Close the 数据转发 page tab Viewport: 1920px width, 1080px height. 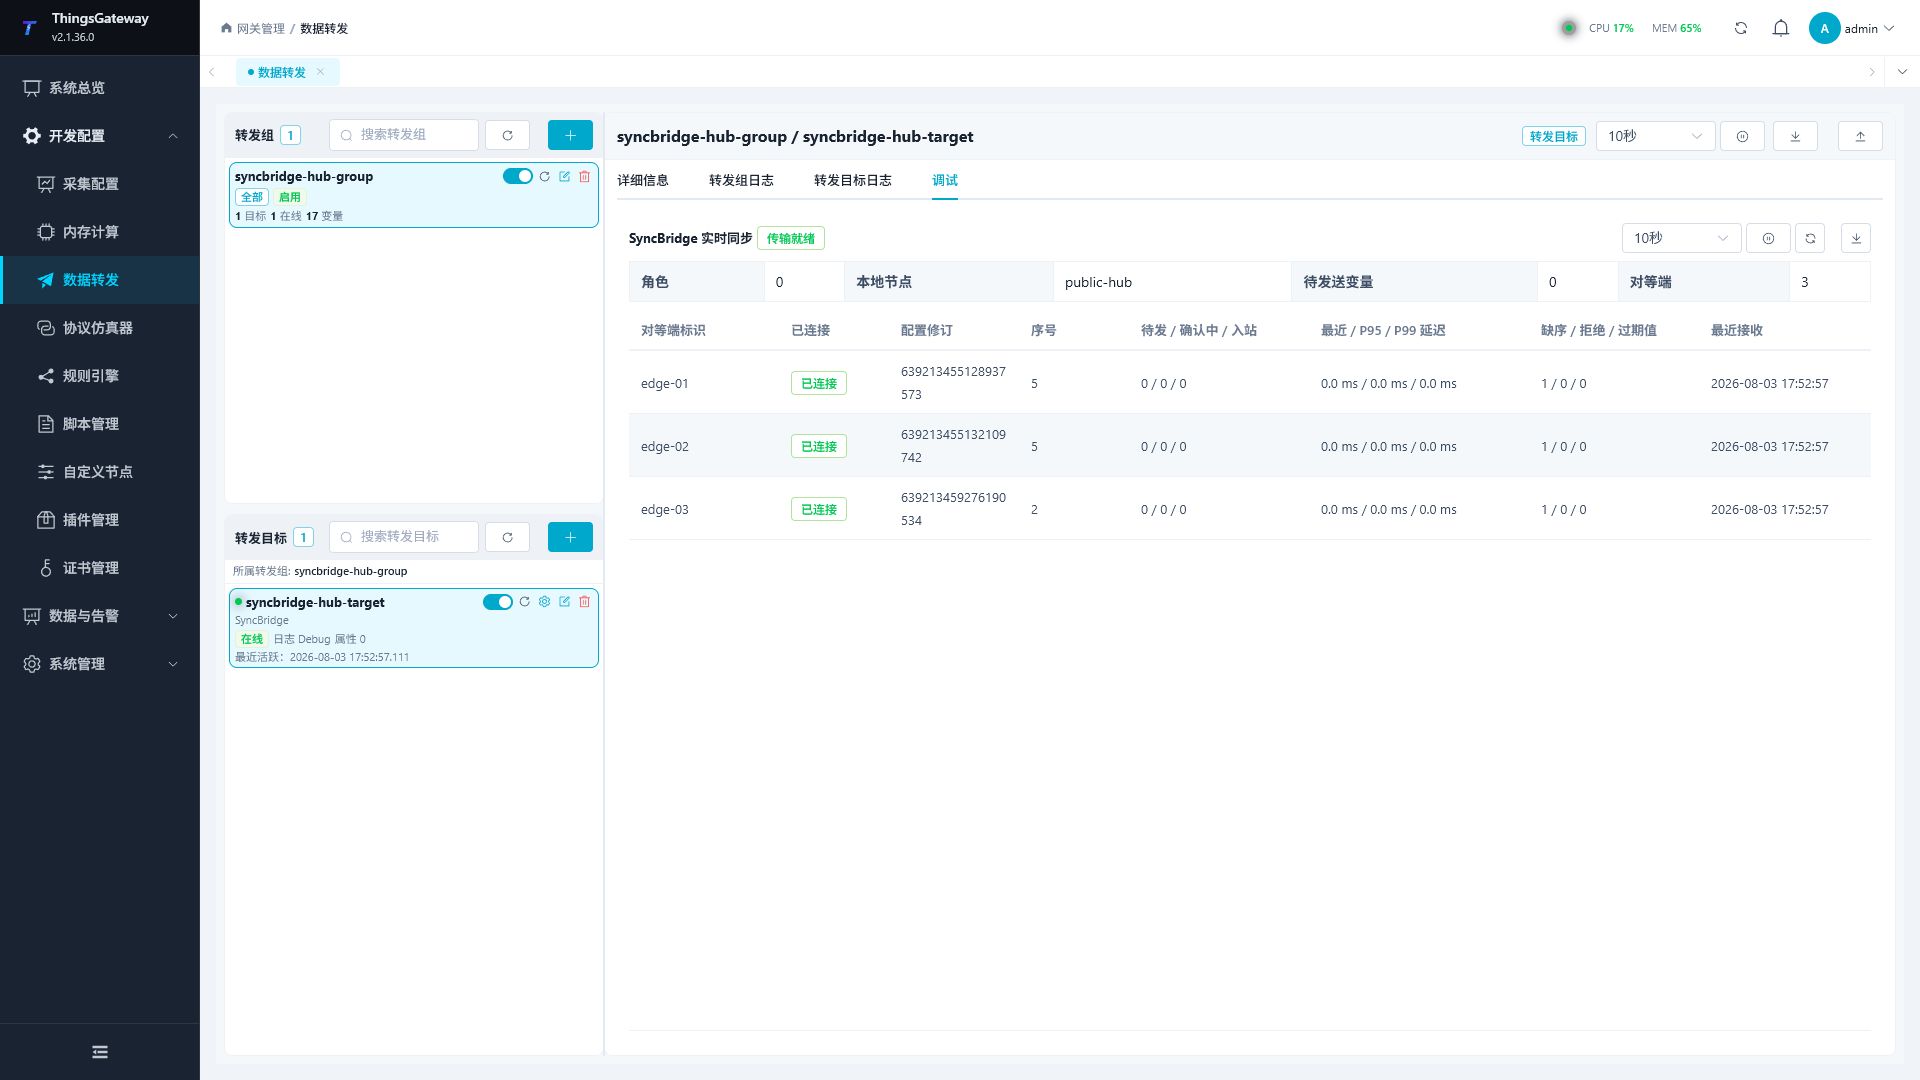coord(320,71)
